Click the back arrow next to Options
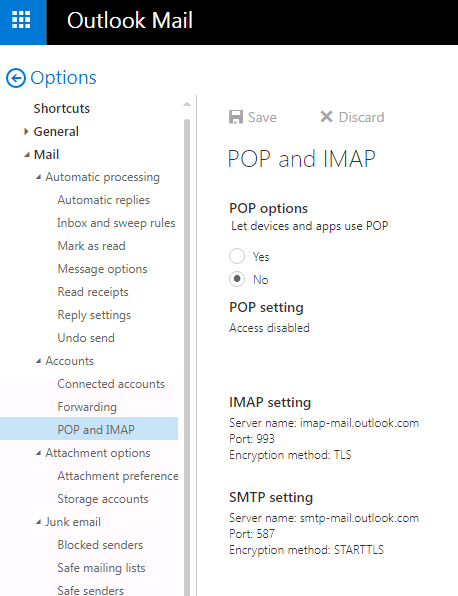Viewport: 458px width, 596px height. (x=16, y=78)
